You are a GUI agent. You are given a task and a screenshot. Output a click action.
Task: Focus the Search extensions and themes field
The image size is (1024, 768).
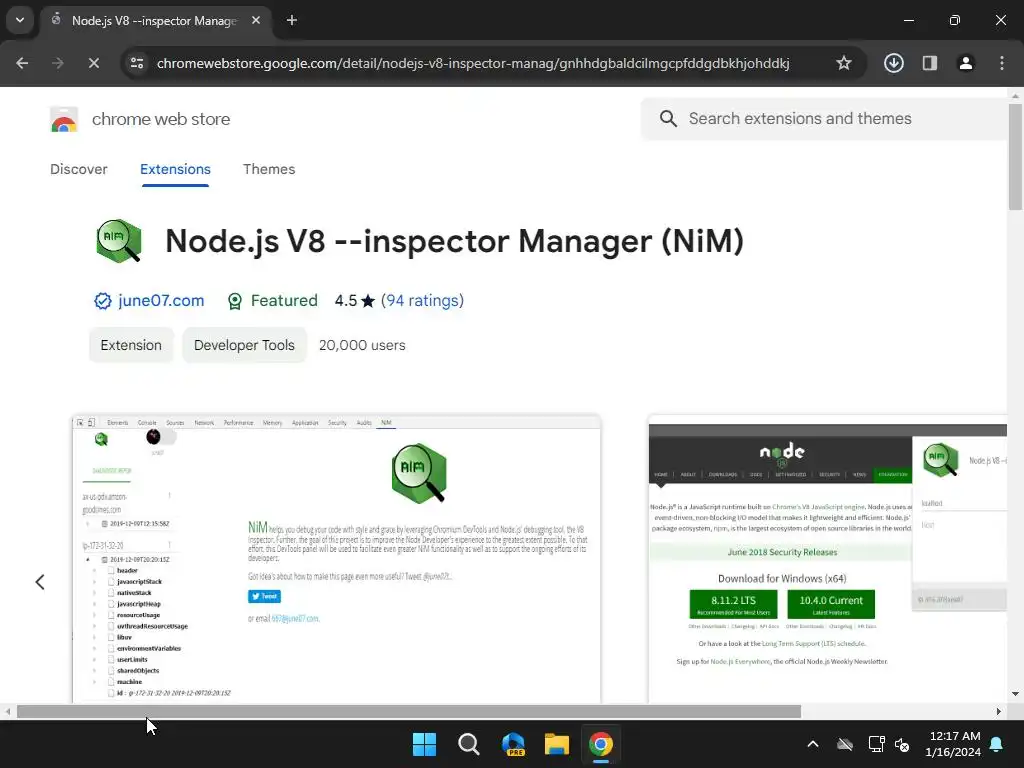point(824,119)
